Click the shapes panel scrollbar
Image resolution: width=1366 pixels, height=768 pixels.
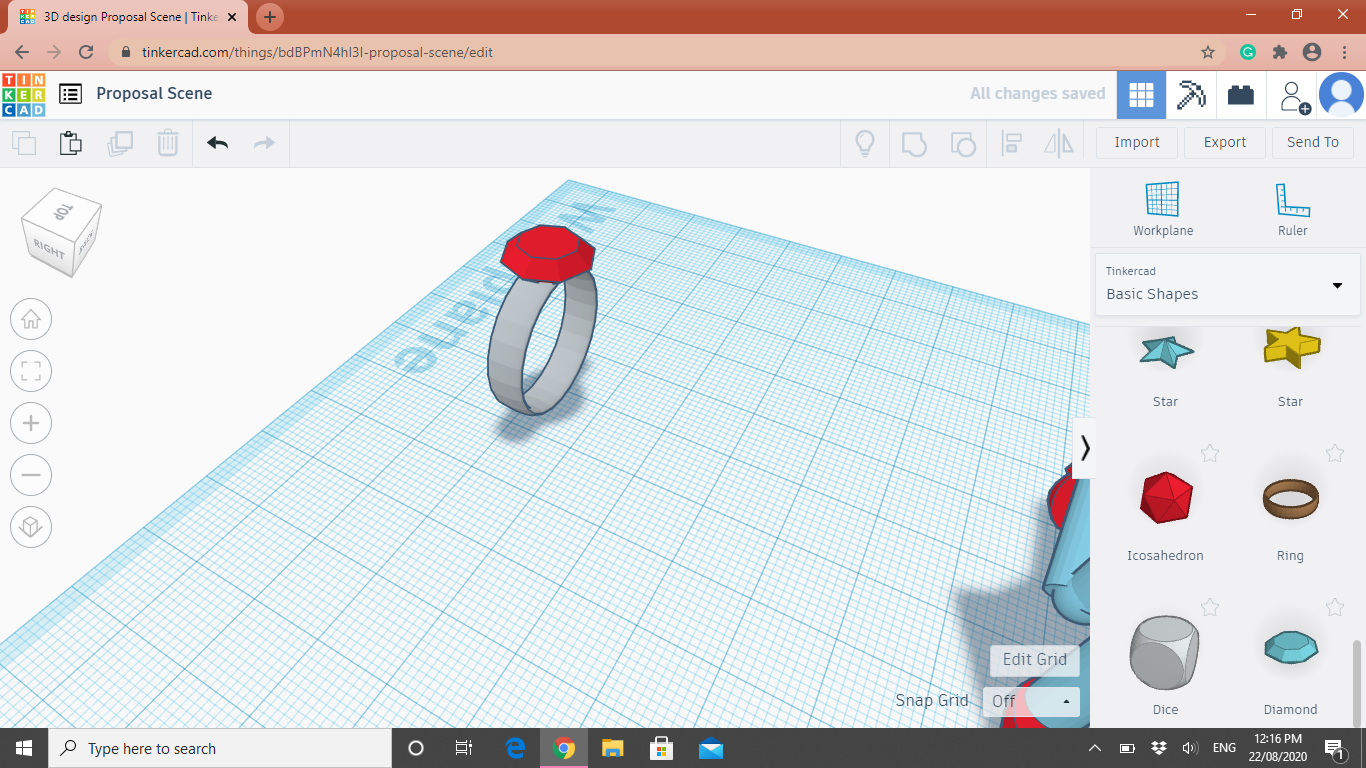point(1357,683)
